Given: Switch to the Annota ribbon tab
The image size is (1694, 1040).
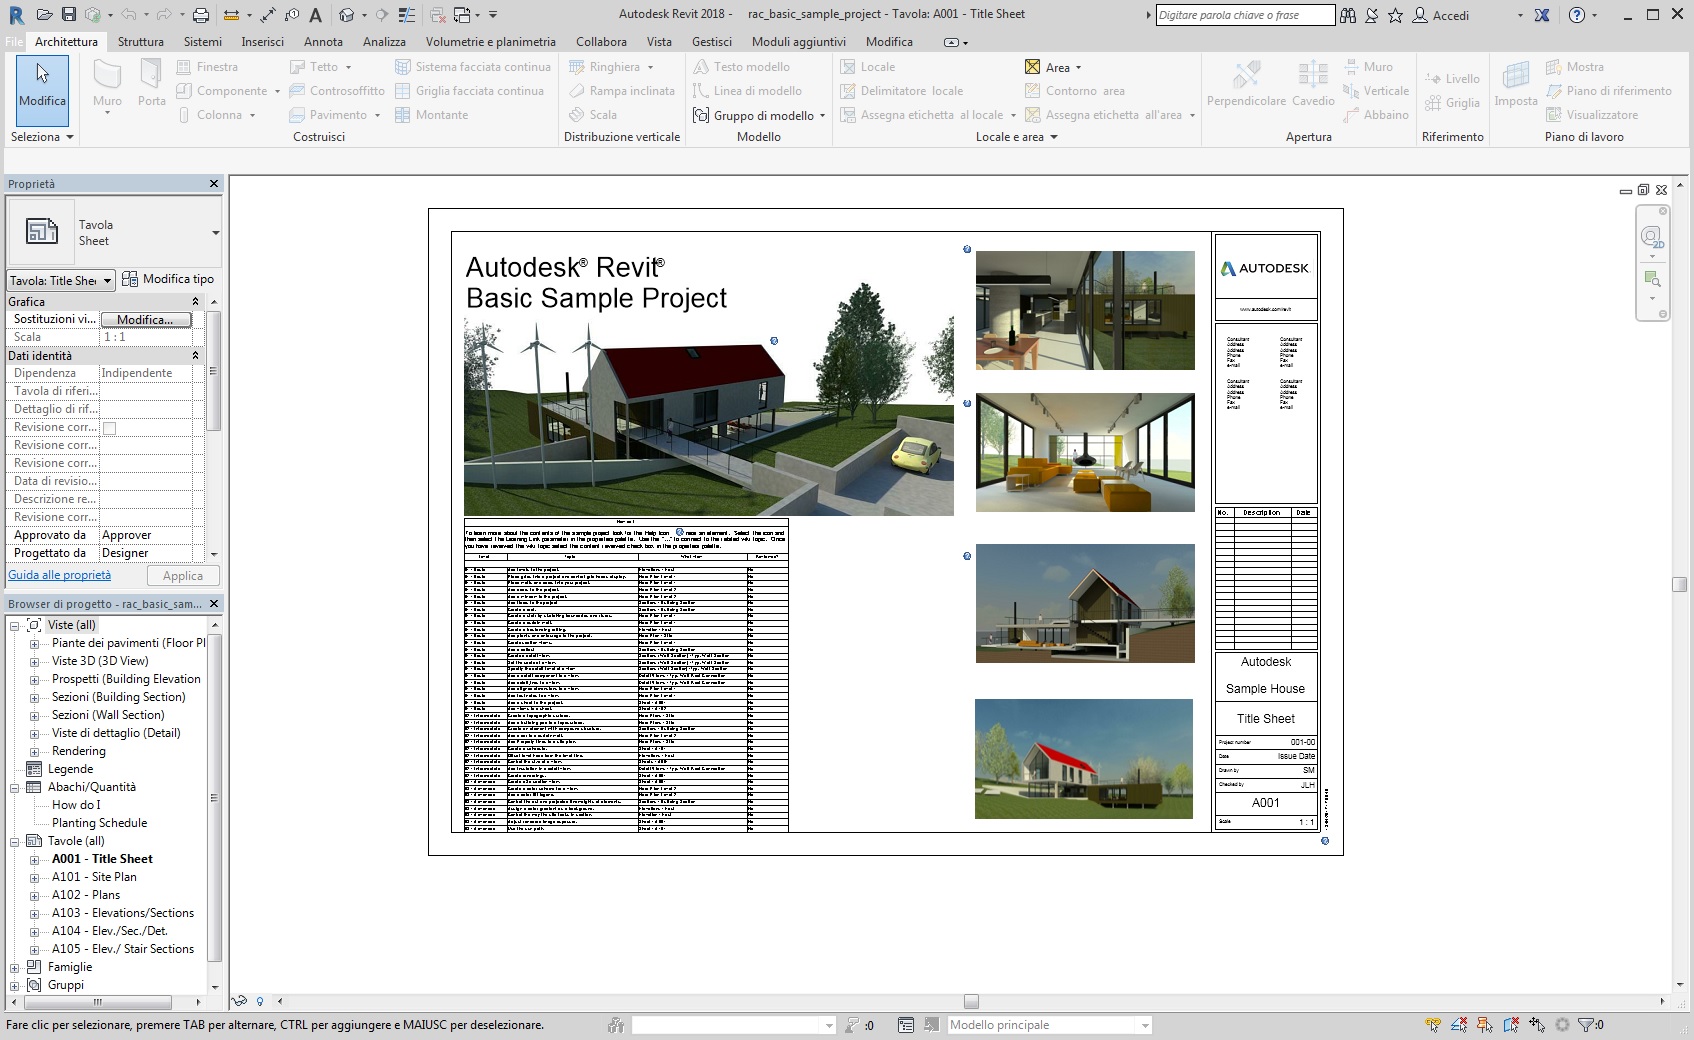Looking at the screenshot, I should (x=323, y=42).
